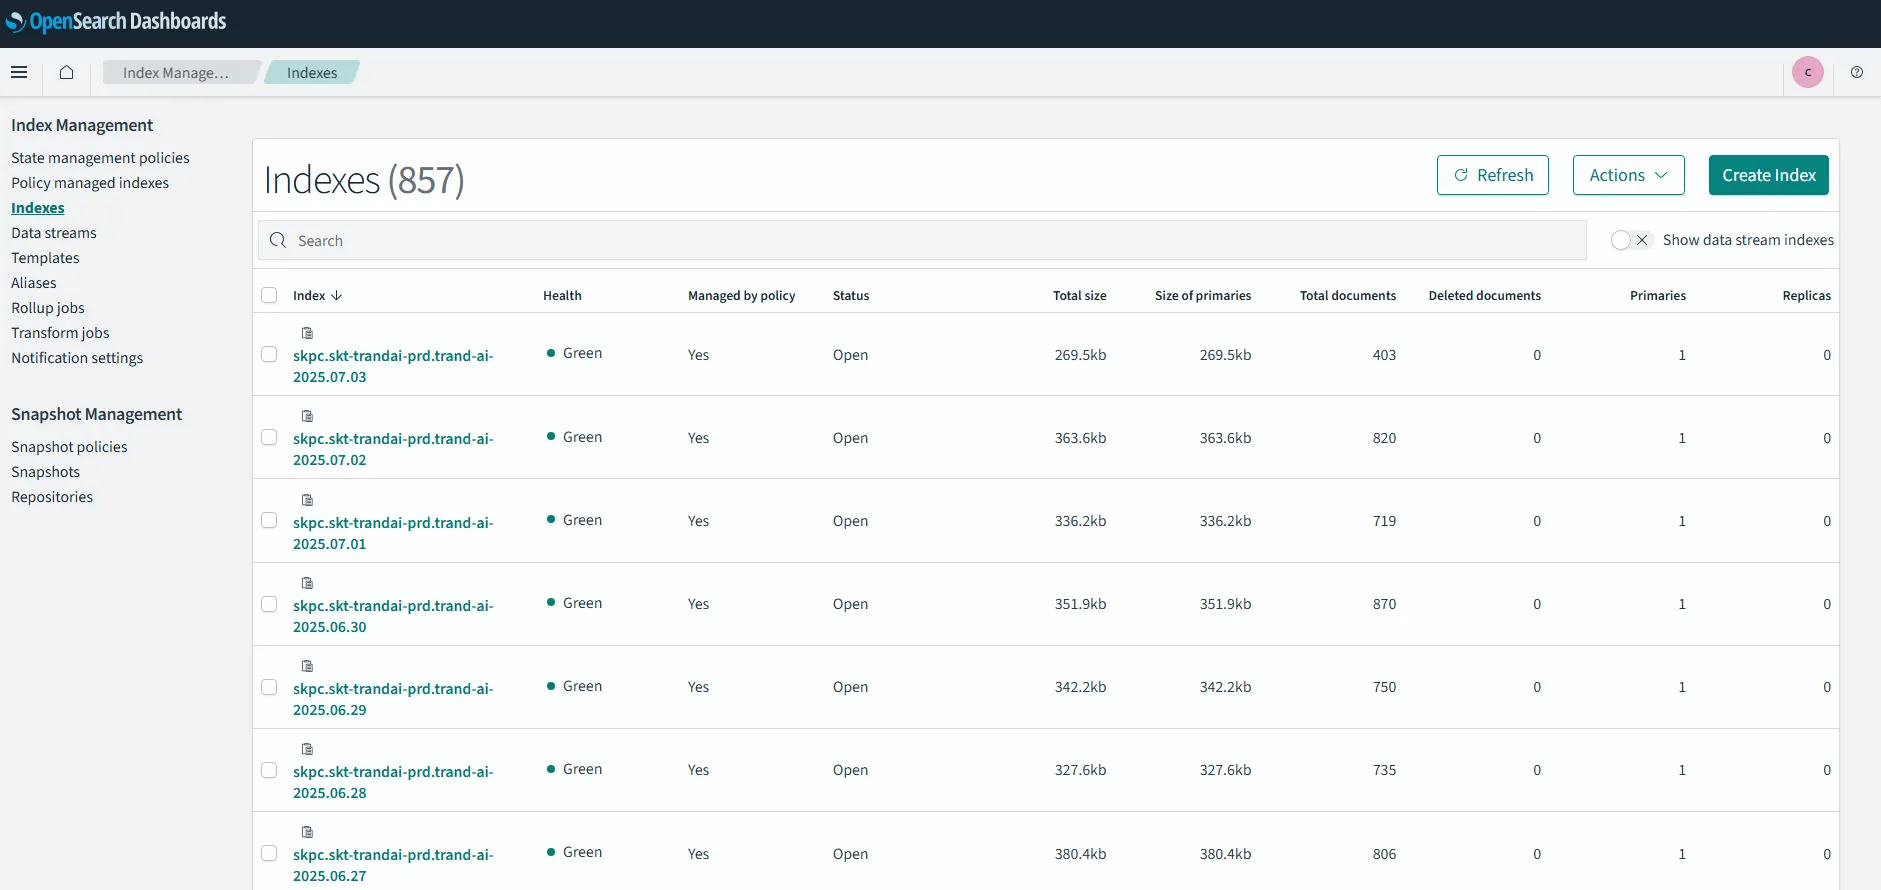Click the Indexes breadcrumb
Image resolution: width=1881 pixels, height=890 pixels.
click(x=312, y=72)
